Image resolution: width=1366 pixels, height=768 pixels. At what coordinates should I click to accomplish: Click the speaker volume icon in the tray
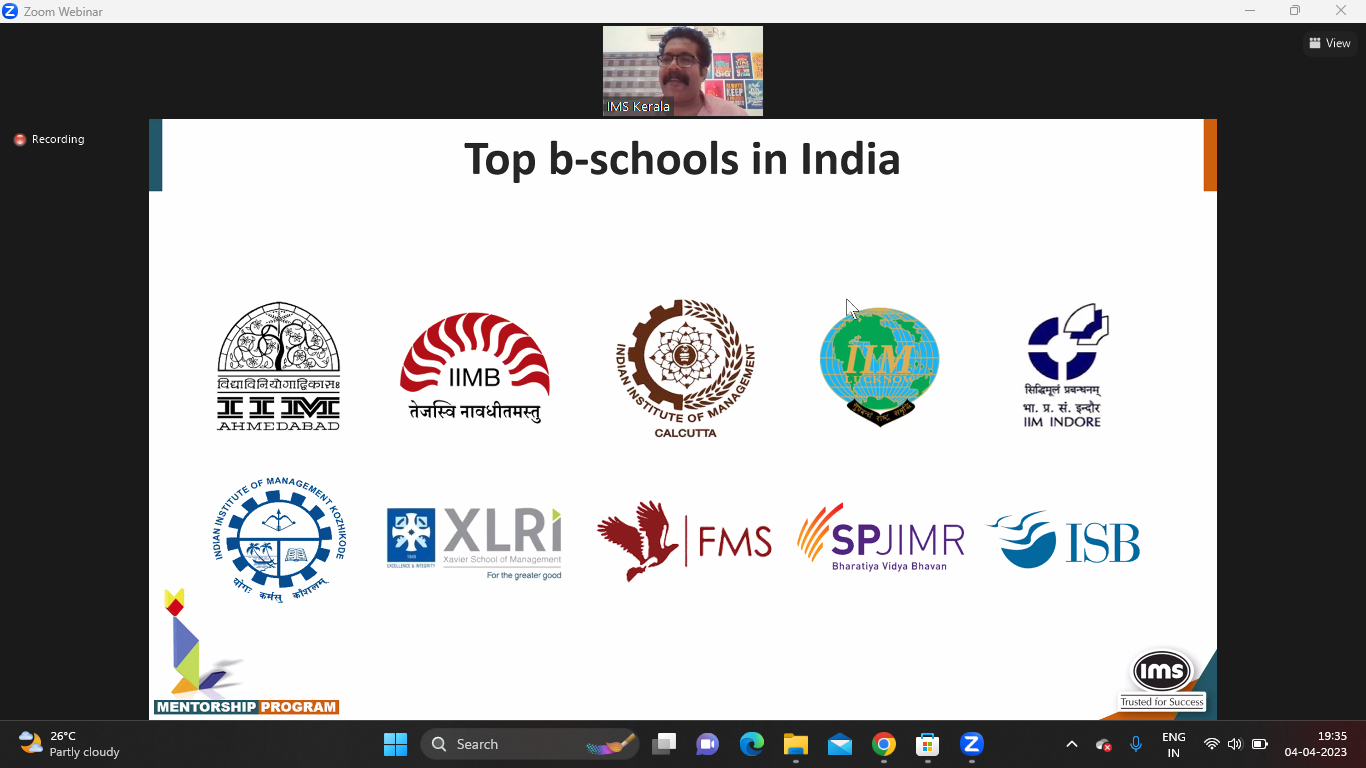click(1235, 744)
